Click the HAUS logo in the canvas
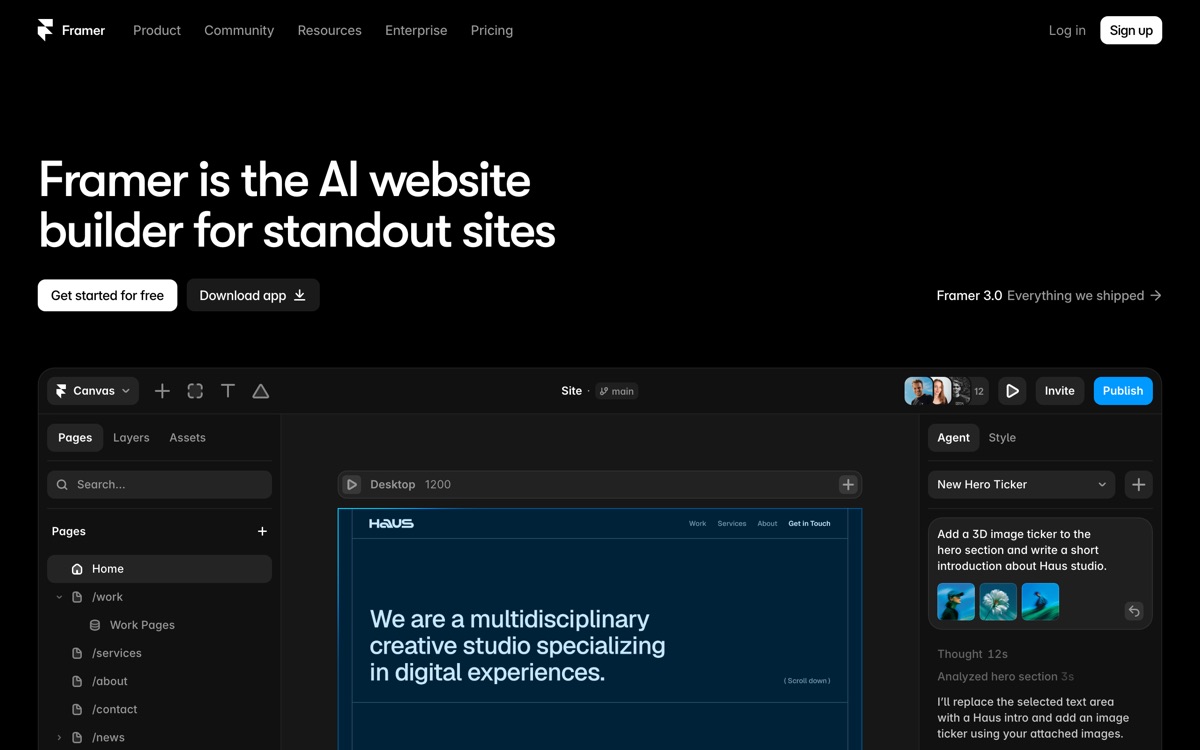Viewport: 1200px width, 750px height. pyautogui.click(x=391, y=523)
